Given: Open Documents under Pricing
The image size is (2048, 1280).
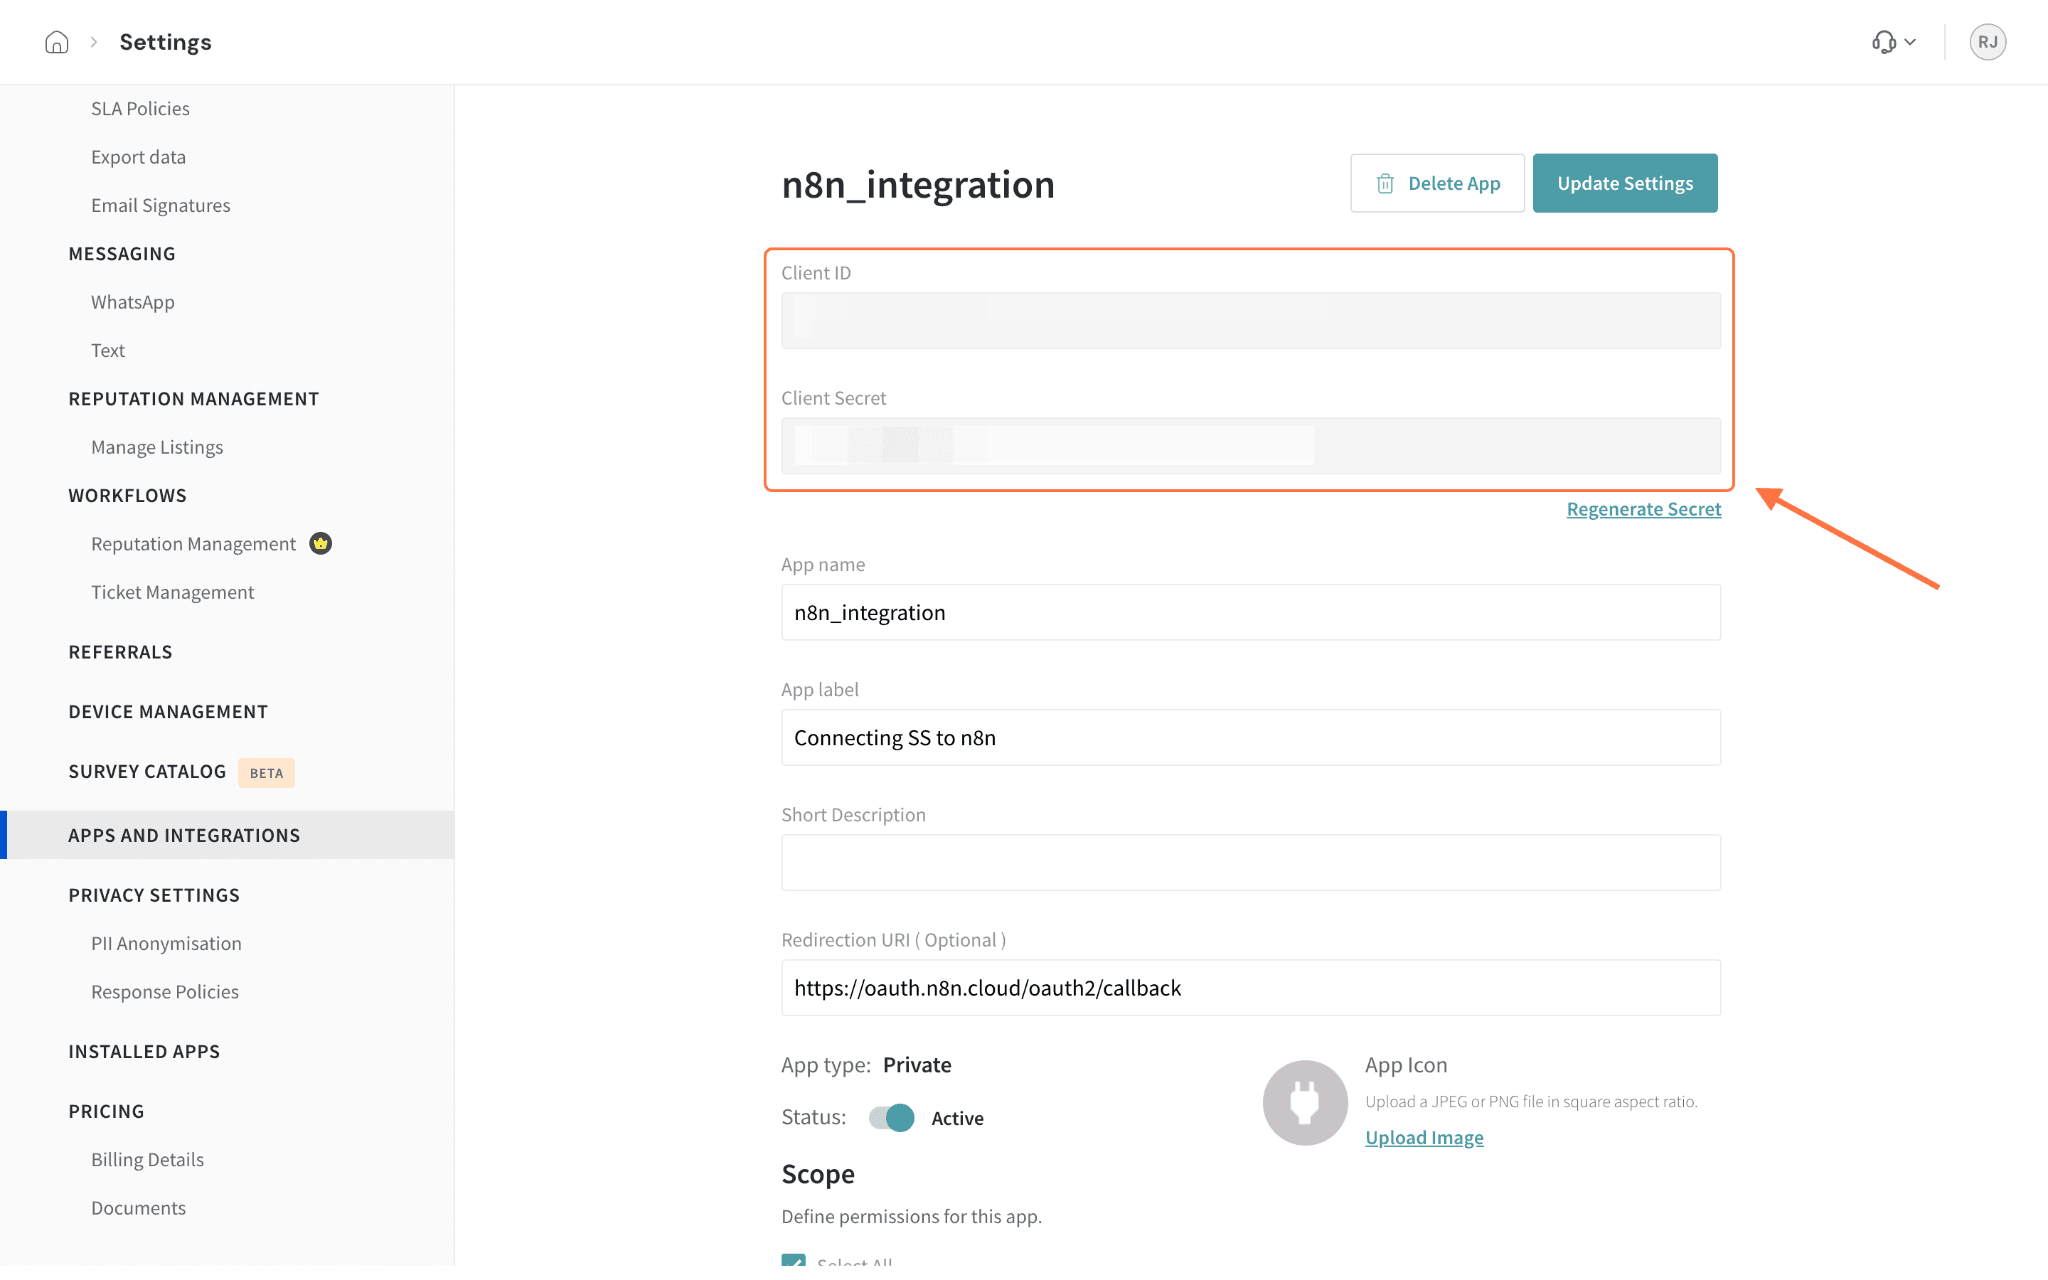Looking at the screenshot, I should (x=138, y=1207).
